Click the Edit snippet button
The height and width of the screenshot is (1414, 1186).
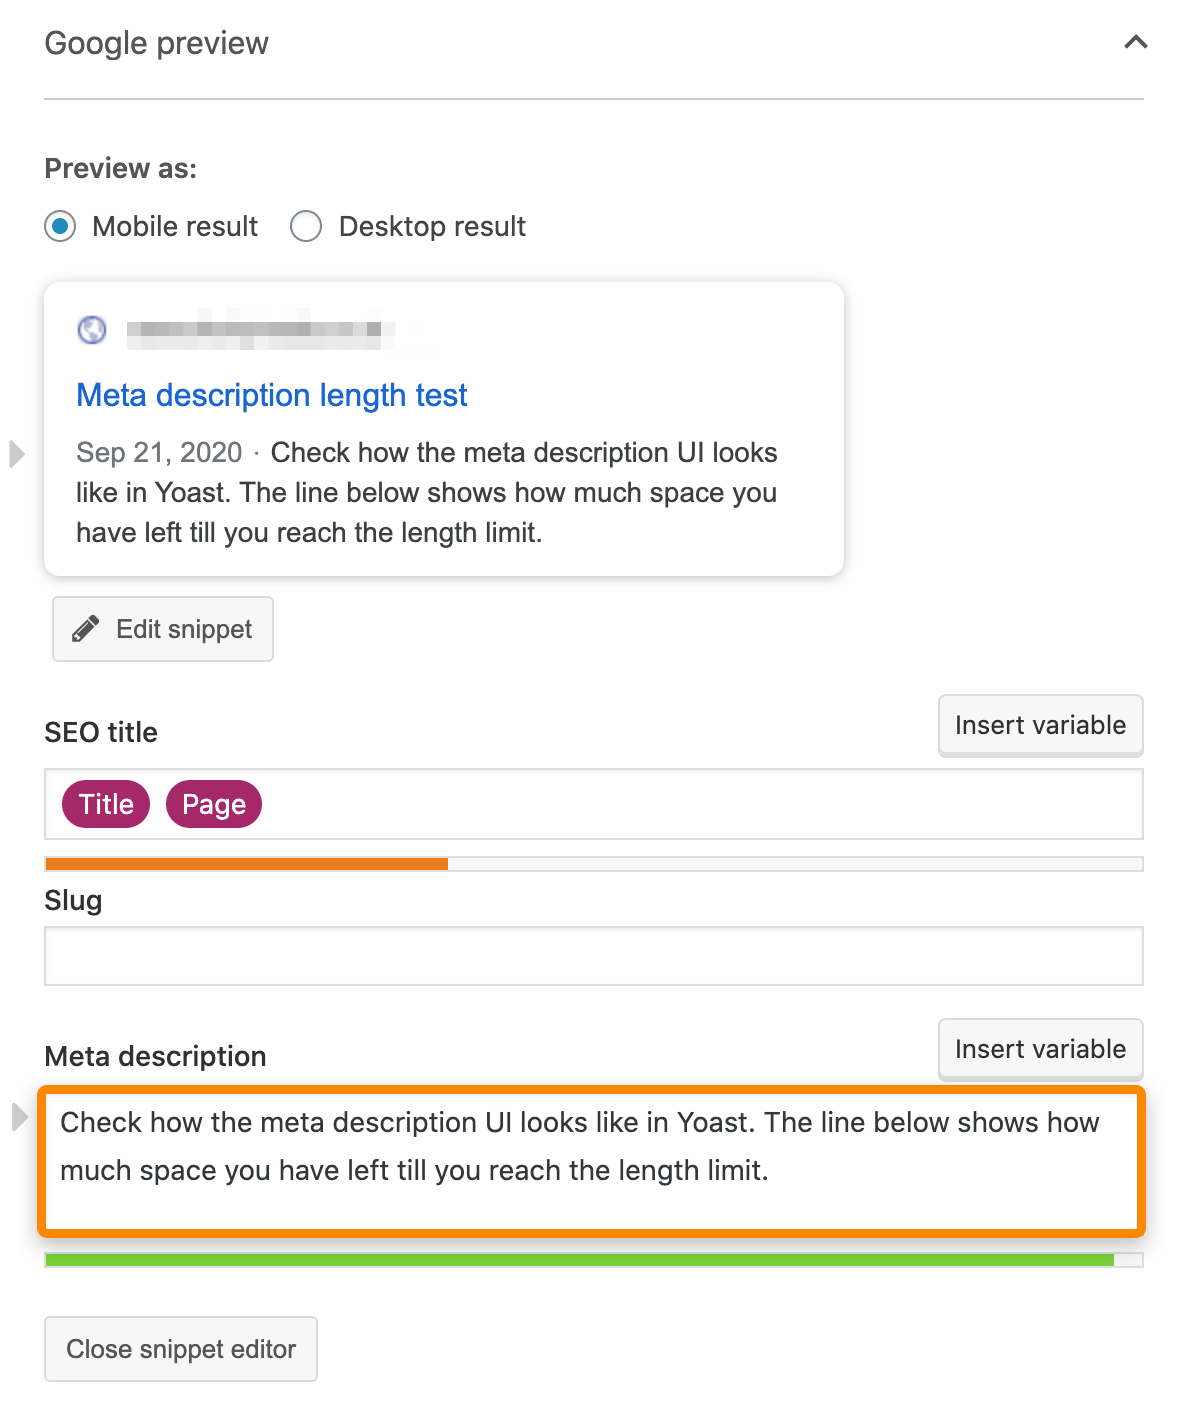coord(162,628)
